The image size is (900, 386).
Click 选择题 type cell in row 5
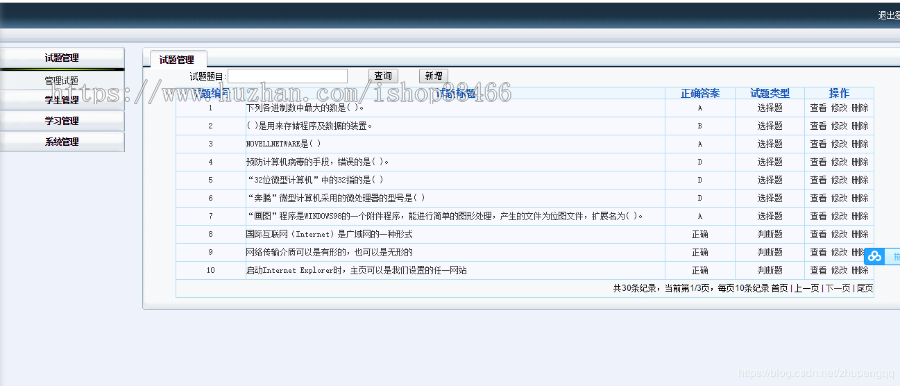point(770,180)
